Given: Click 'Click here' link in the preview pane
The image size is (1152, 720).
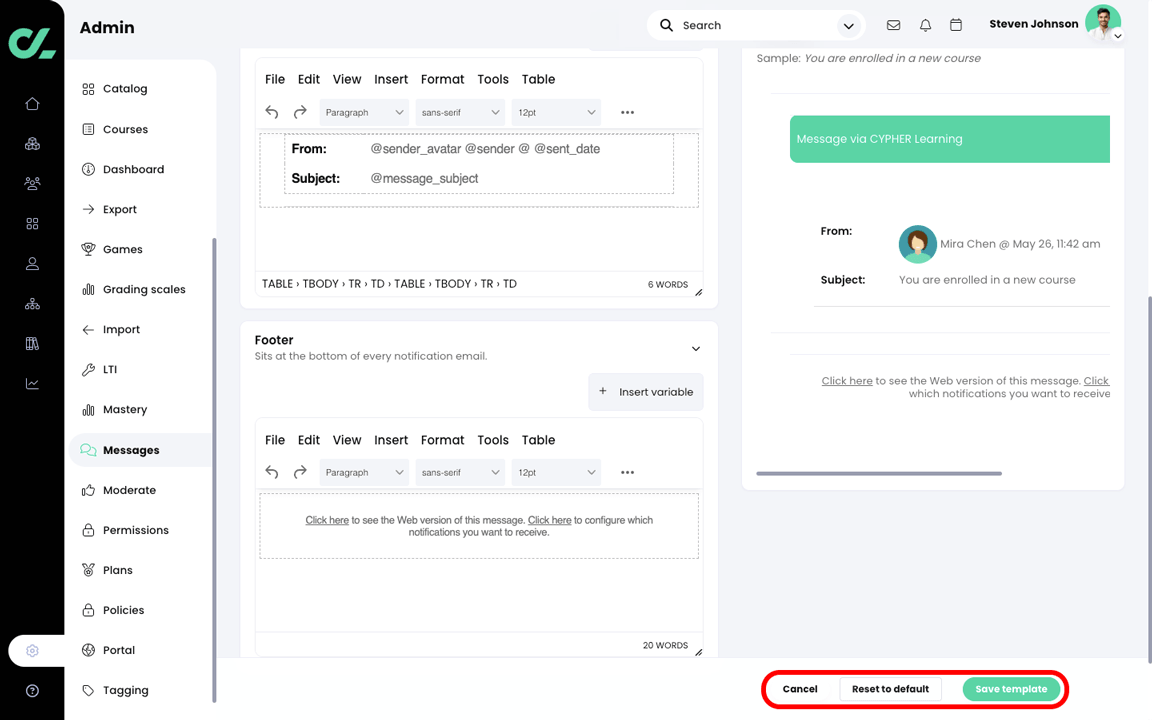Looking at the screenshot, I should 847,381.
